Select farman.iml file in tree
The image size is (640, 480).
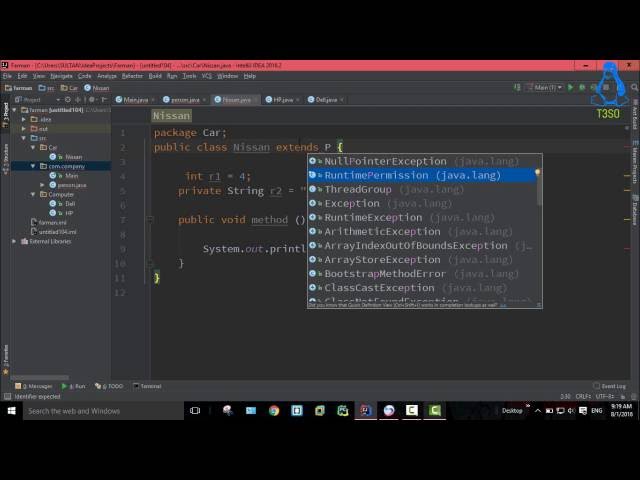pyautogui.click(x=49, y=222)
